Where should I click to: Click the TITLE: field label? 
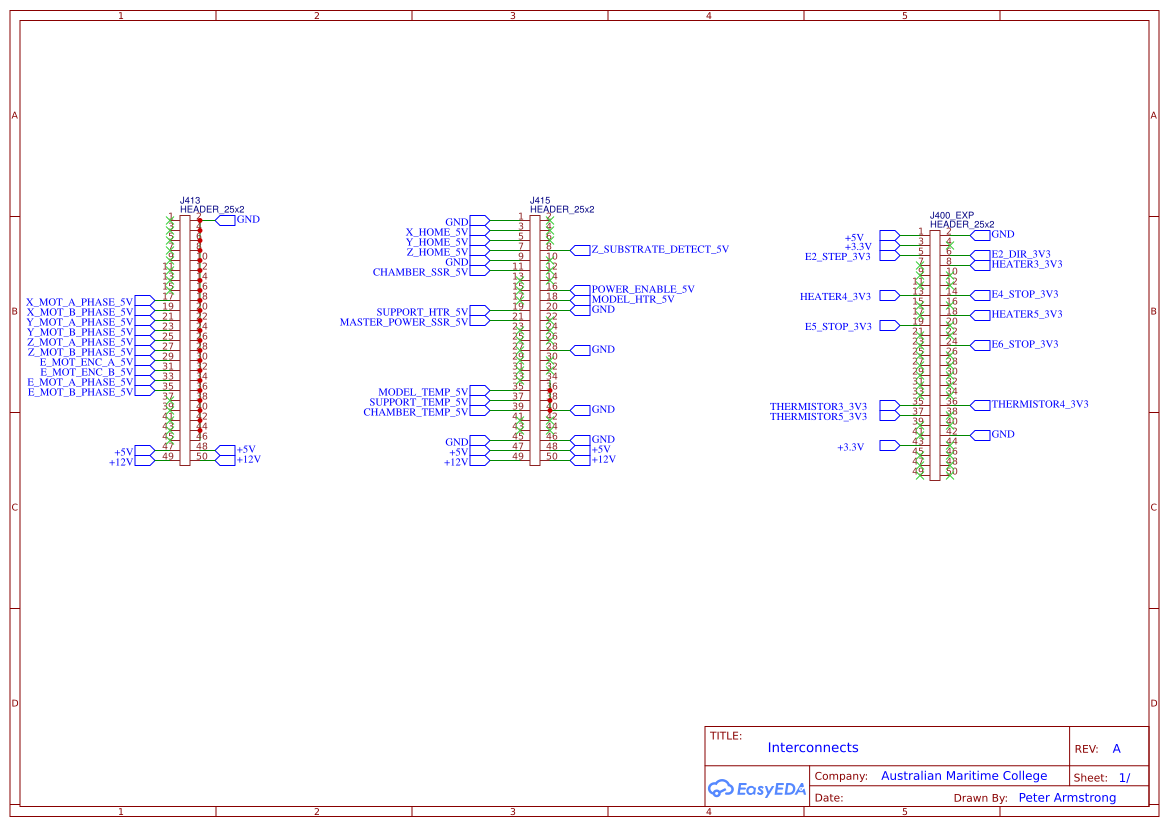pos(726,736)
